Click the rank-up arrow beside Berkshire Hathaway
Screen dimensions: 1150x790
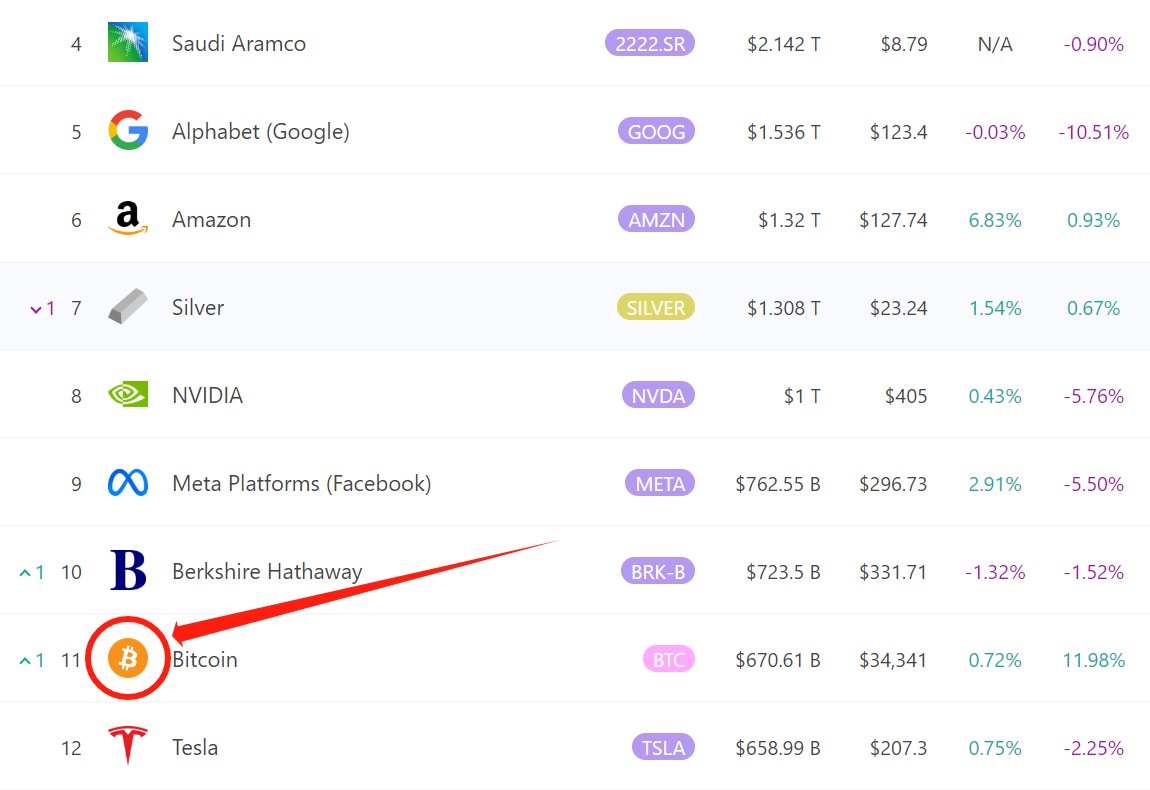point(25,572)
